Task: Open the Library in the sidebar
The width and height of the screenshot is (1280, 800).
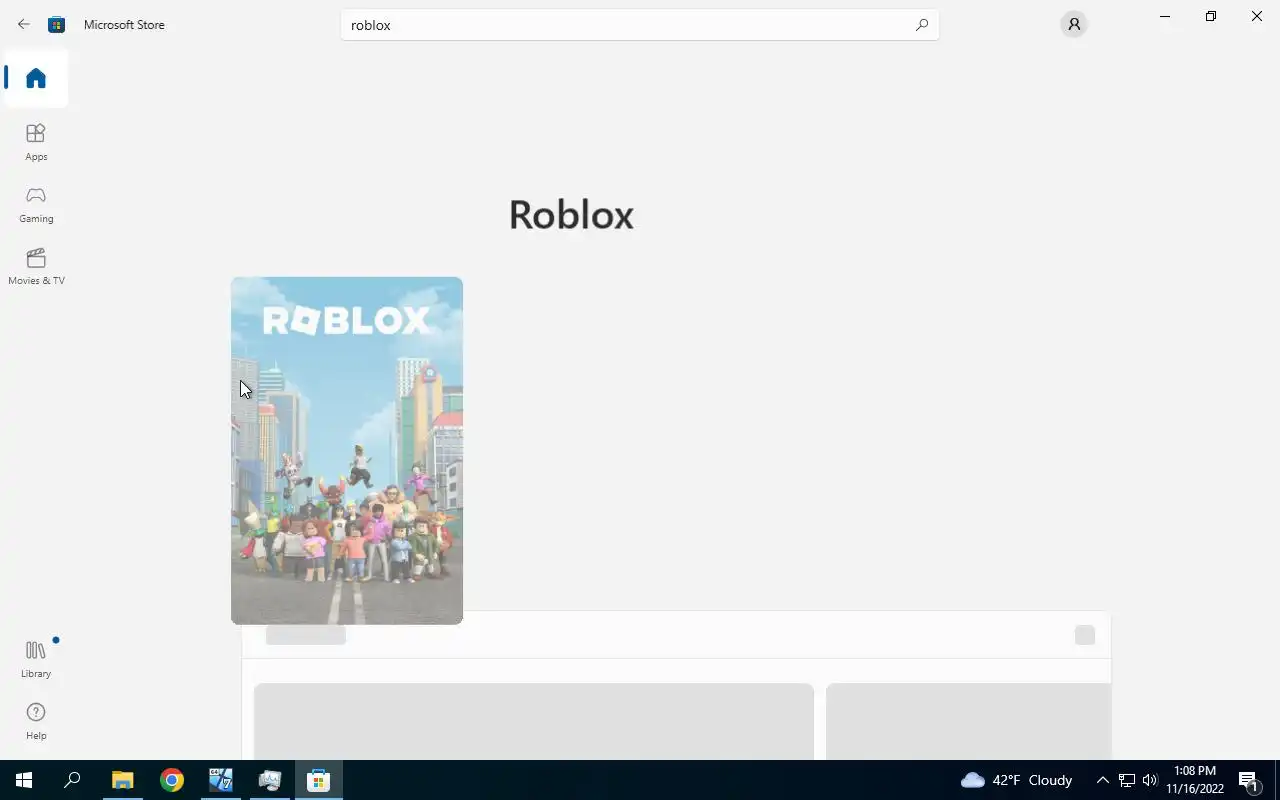Action: click(x=36, y=659)
